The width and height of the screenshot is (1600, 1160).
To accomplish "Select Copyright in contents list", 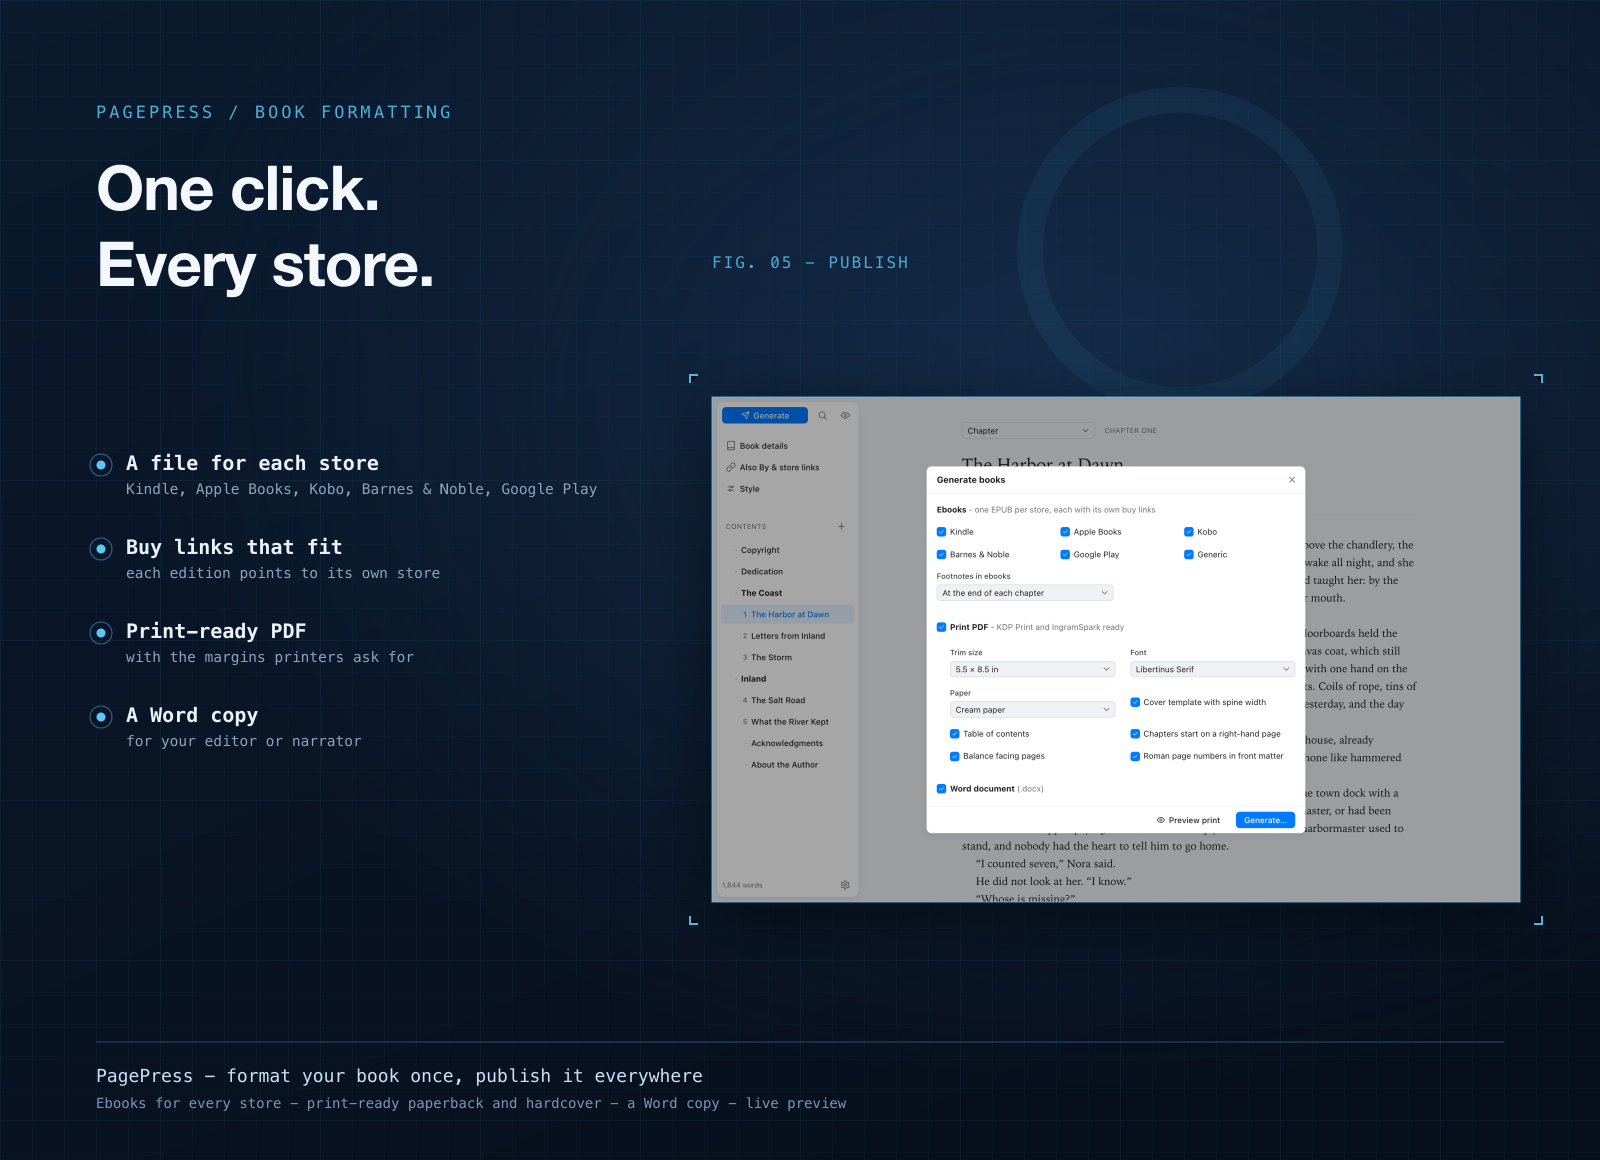I will pos(787,550).
